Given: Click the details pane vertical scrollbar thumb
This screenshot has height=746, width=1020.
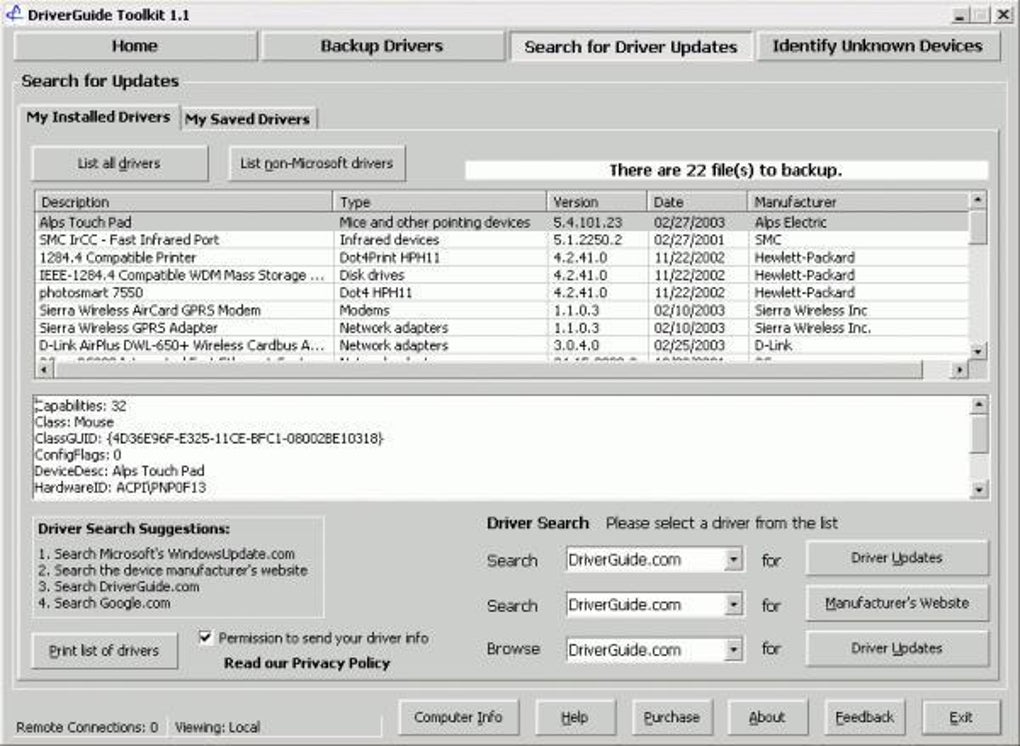Looking at the screenshot, I should 979,434.
